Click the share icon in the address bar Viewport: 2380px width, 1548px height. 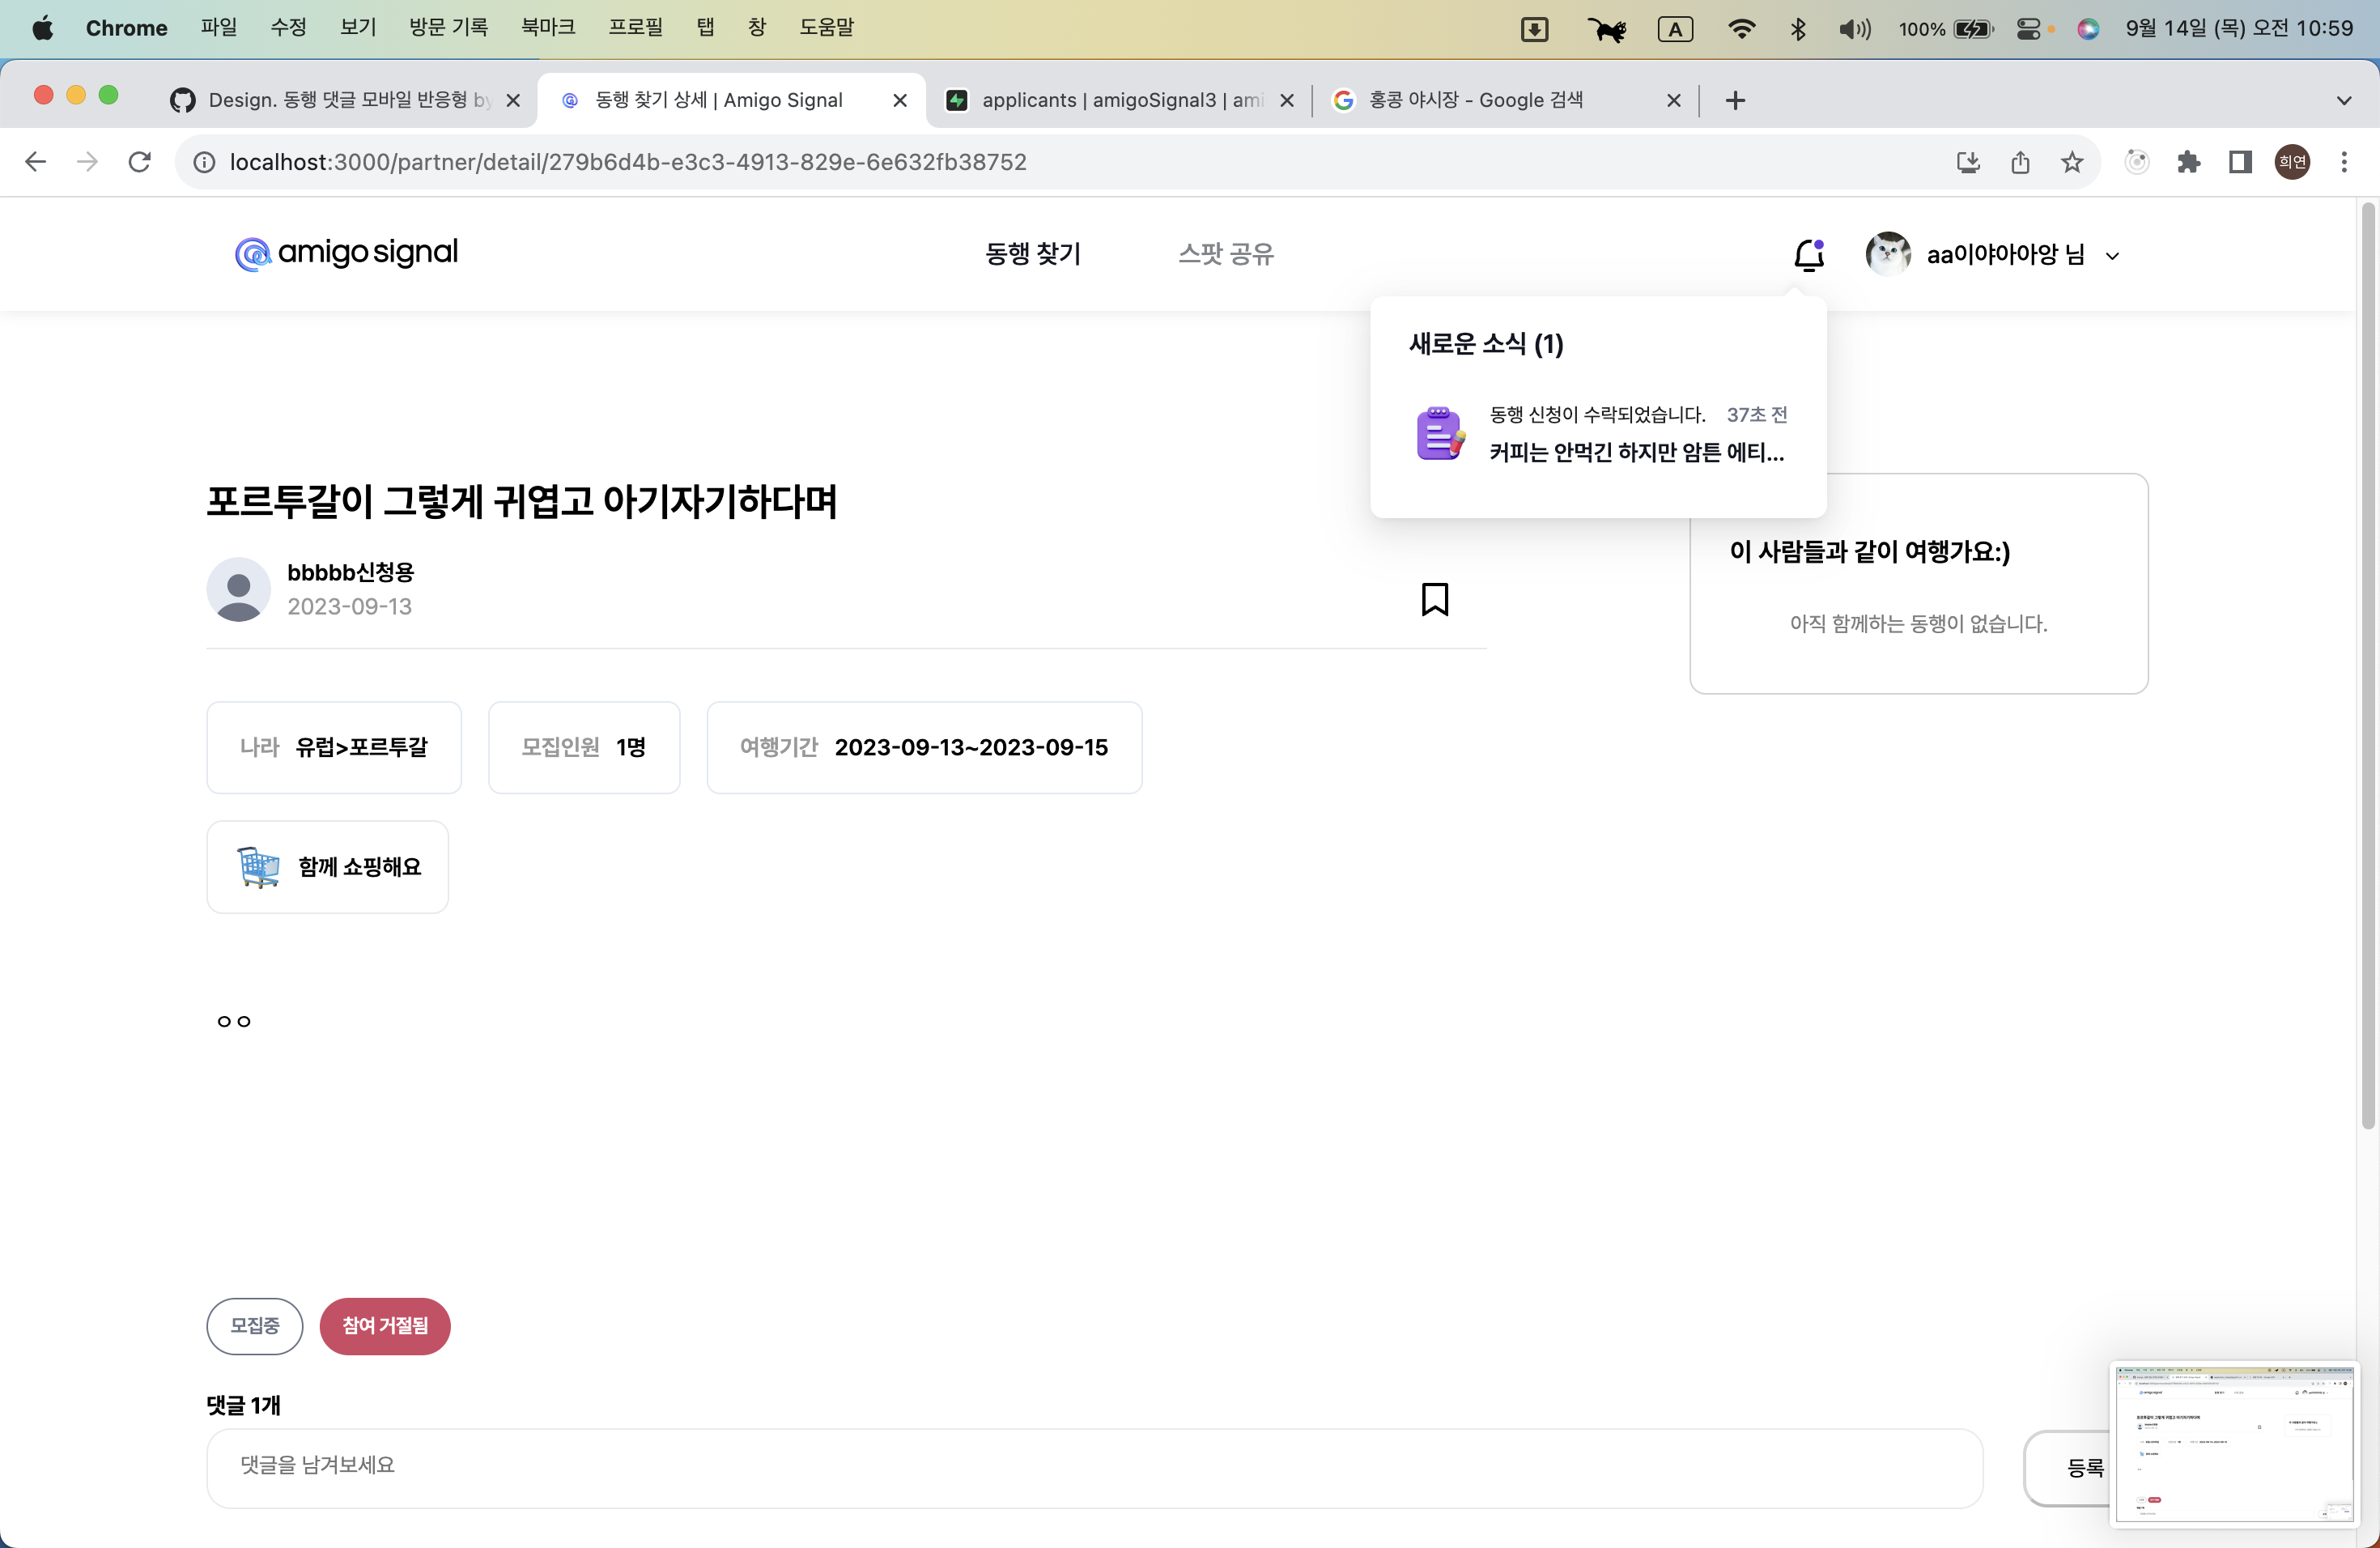click(2020, 162)
